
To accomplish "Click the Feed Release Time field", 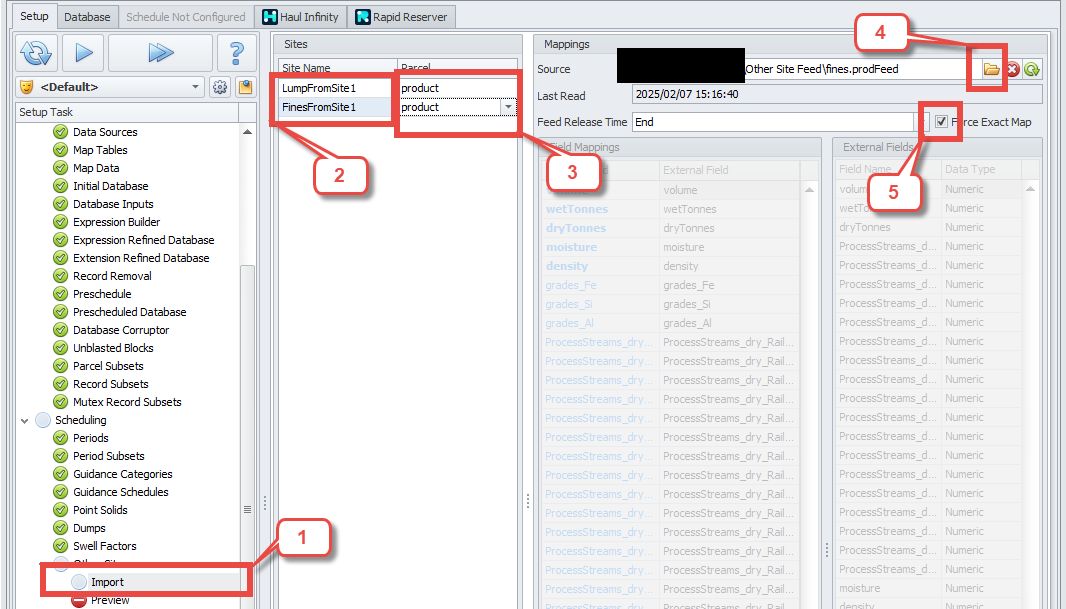I will [773, 122].
